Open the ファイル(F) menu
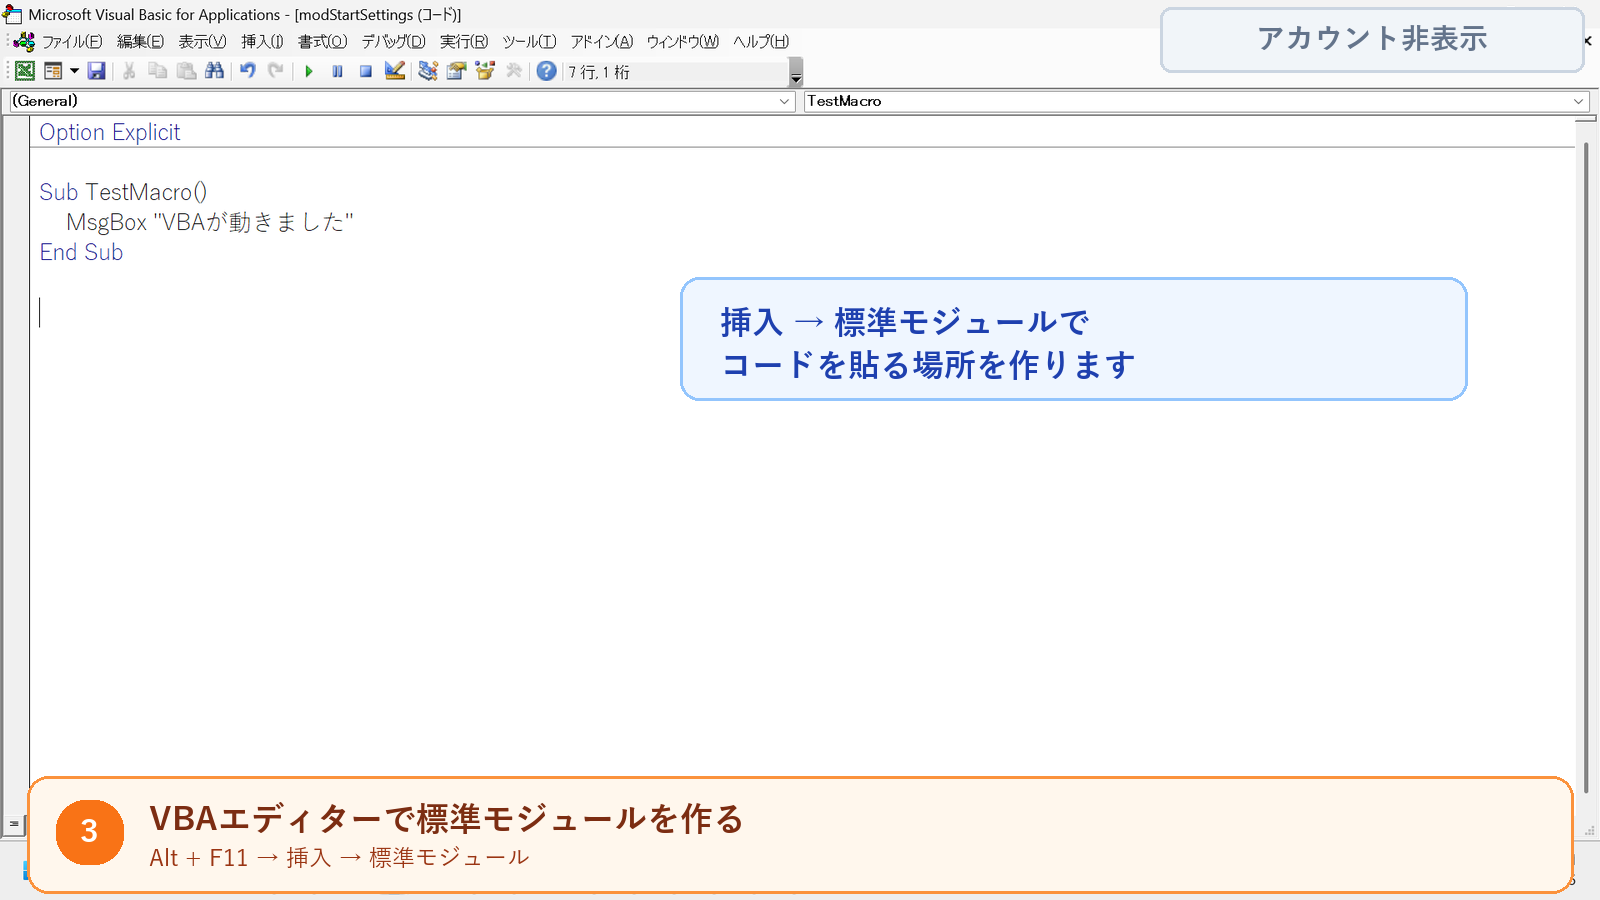Screen dimensions: 1600x900 coord(72,42)
